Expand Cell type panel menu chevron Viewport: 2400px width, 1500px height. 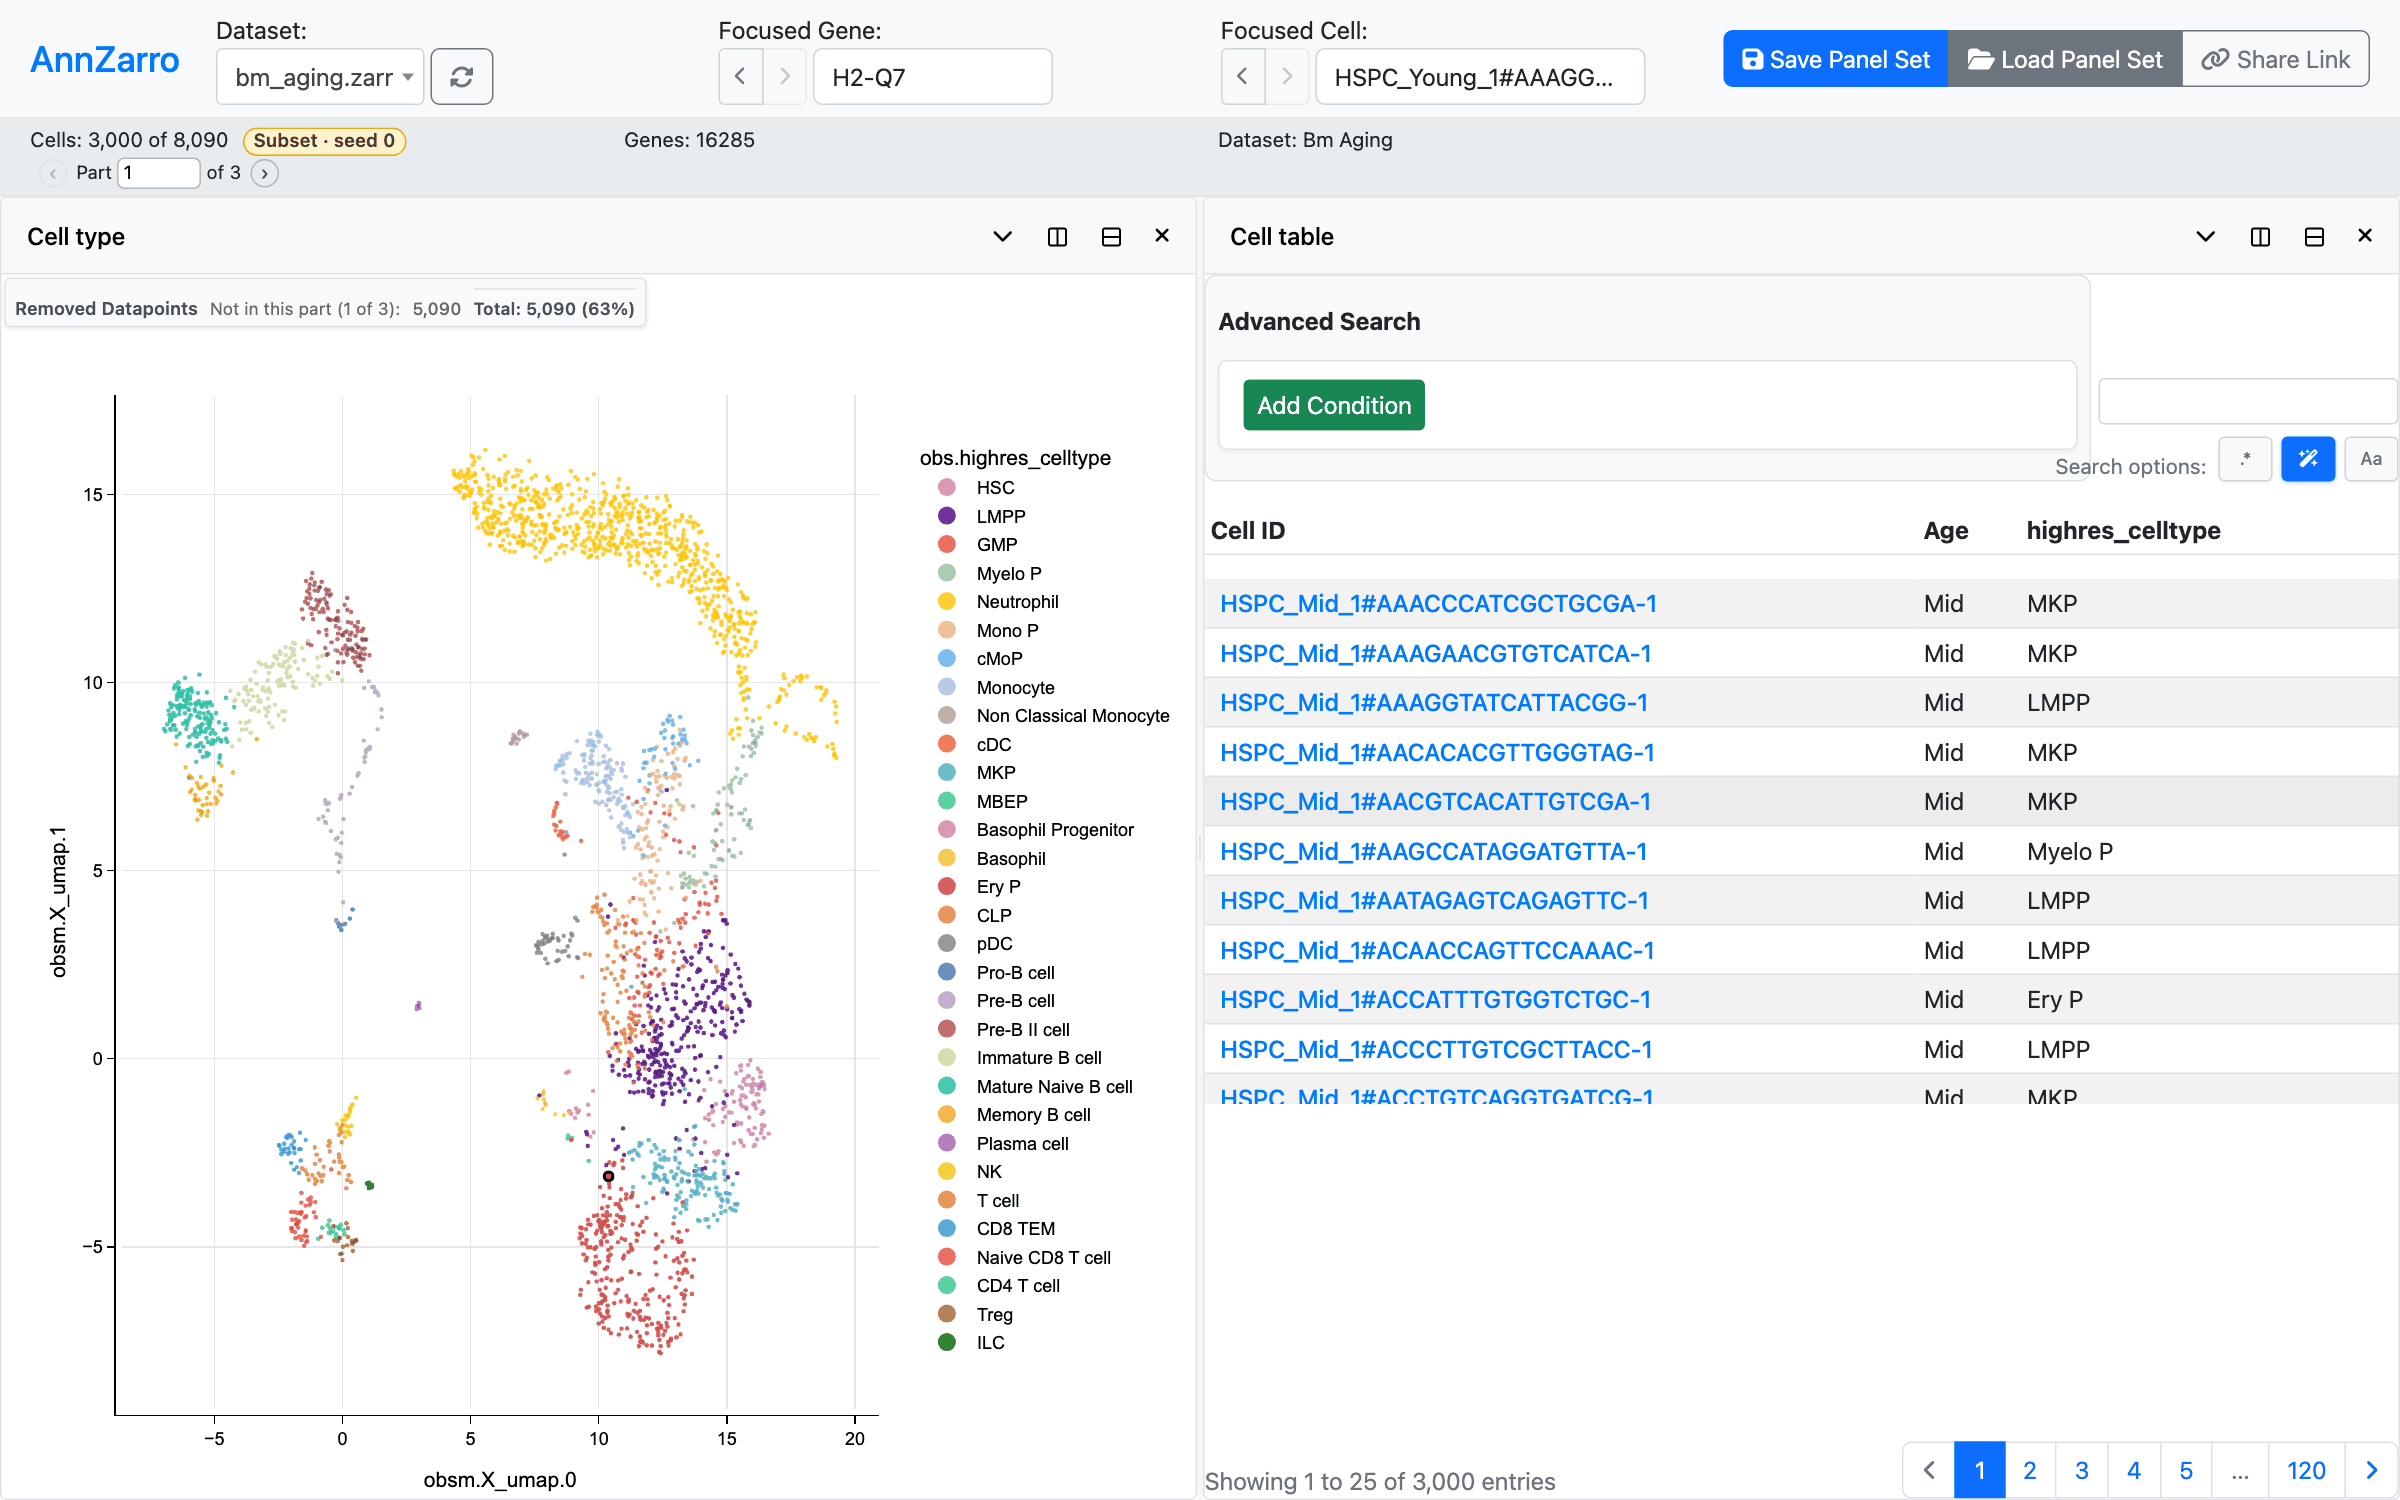[x=1002, y=237]
